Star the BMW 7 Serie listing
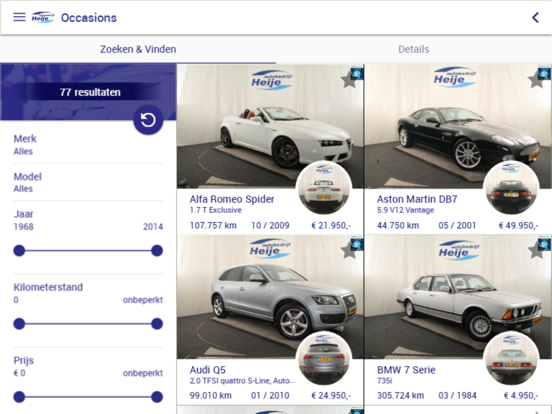The image size is (552, 414). point(536,251)
